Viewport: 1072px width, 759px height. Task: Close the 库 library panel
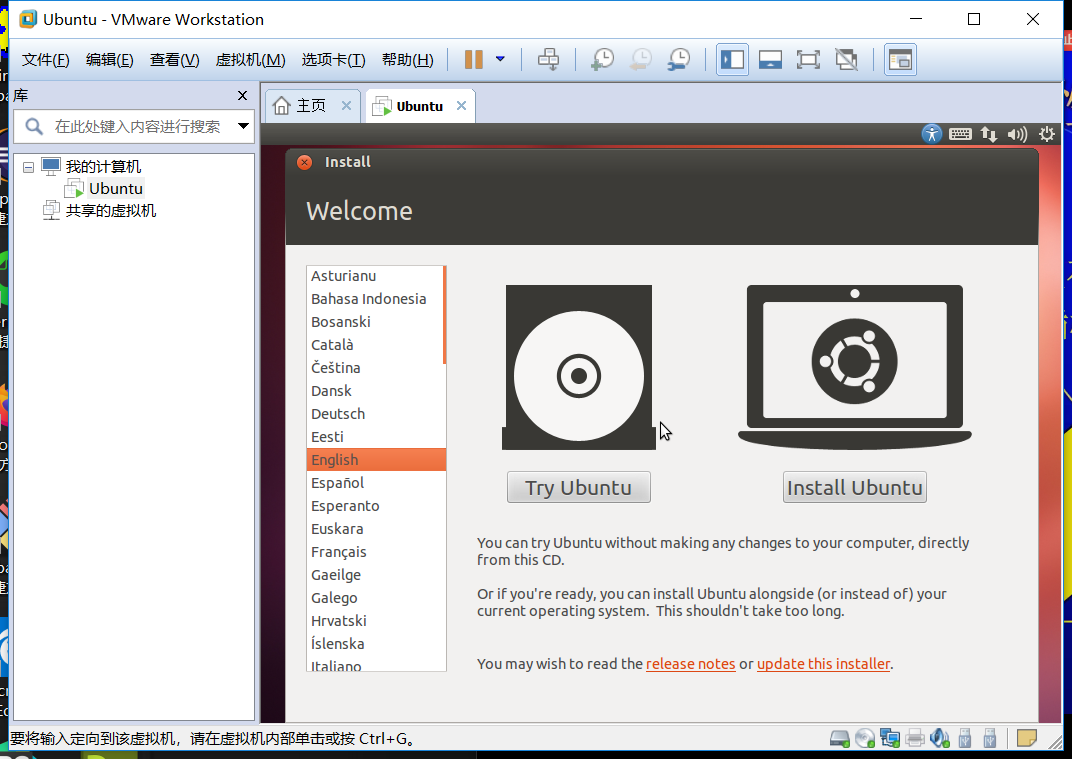pos(242,96)
